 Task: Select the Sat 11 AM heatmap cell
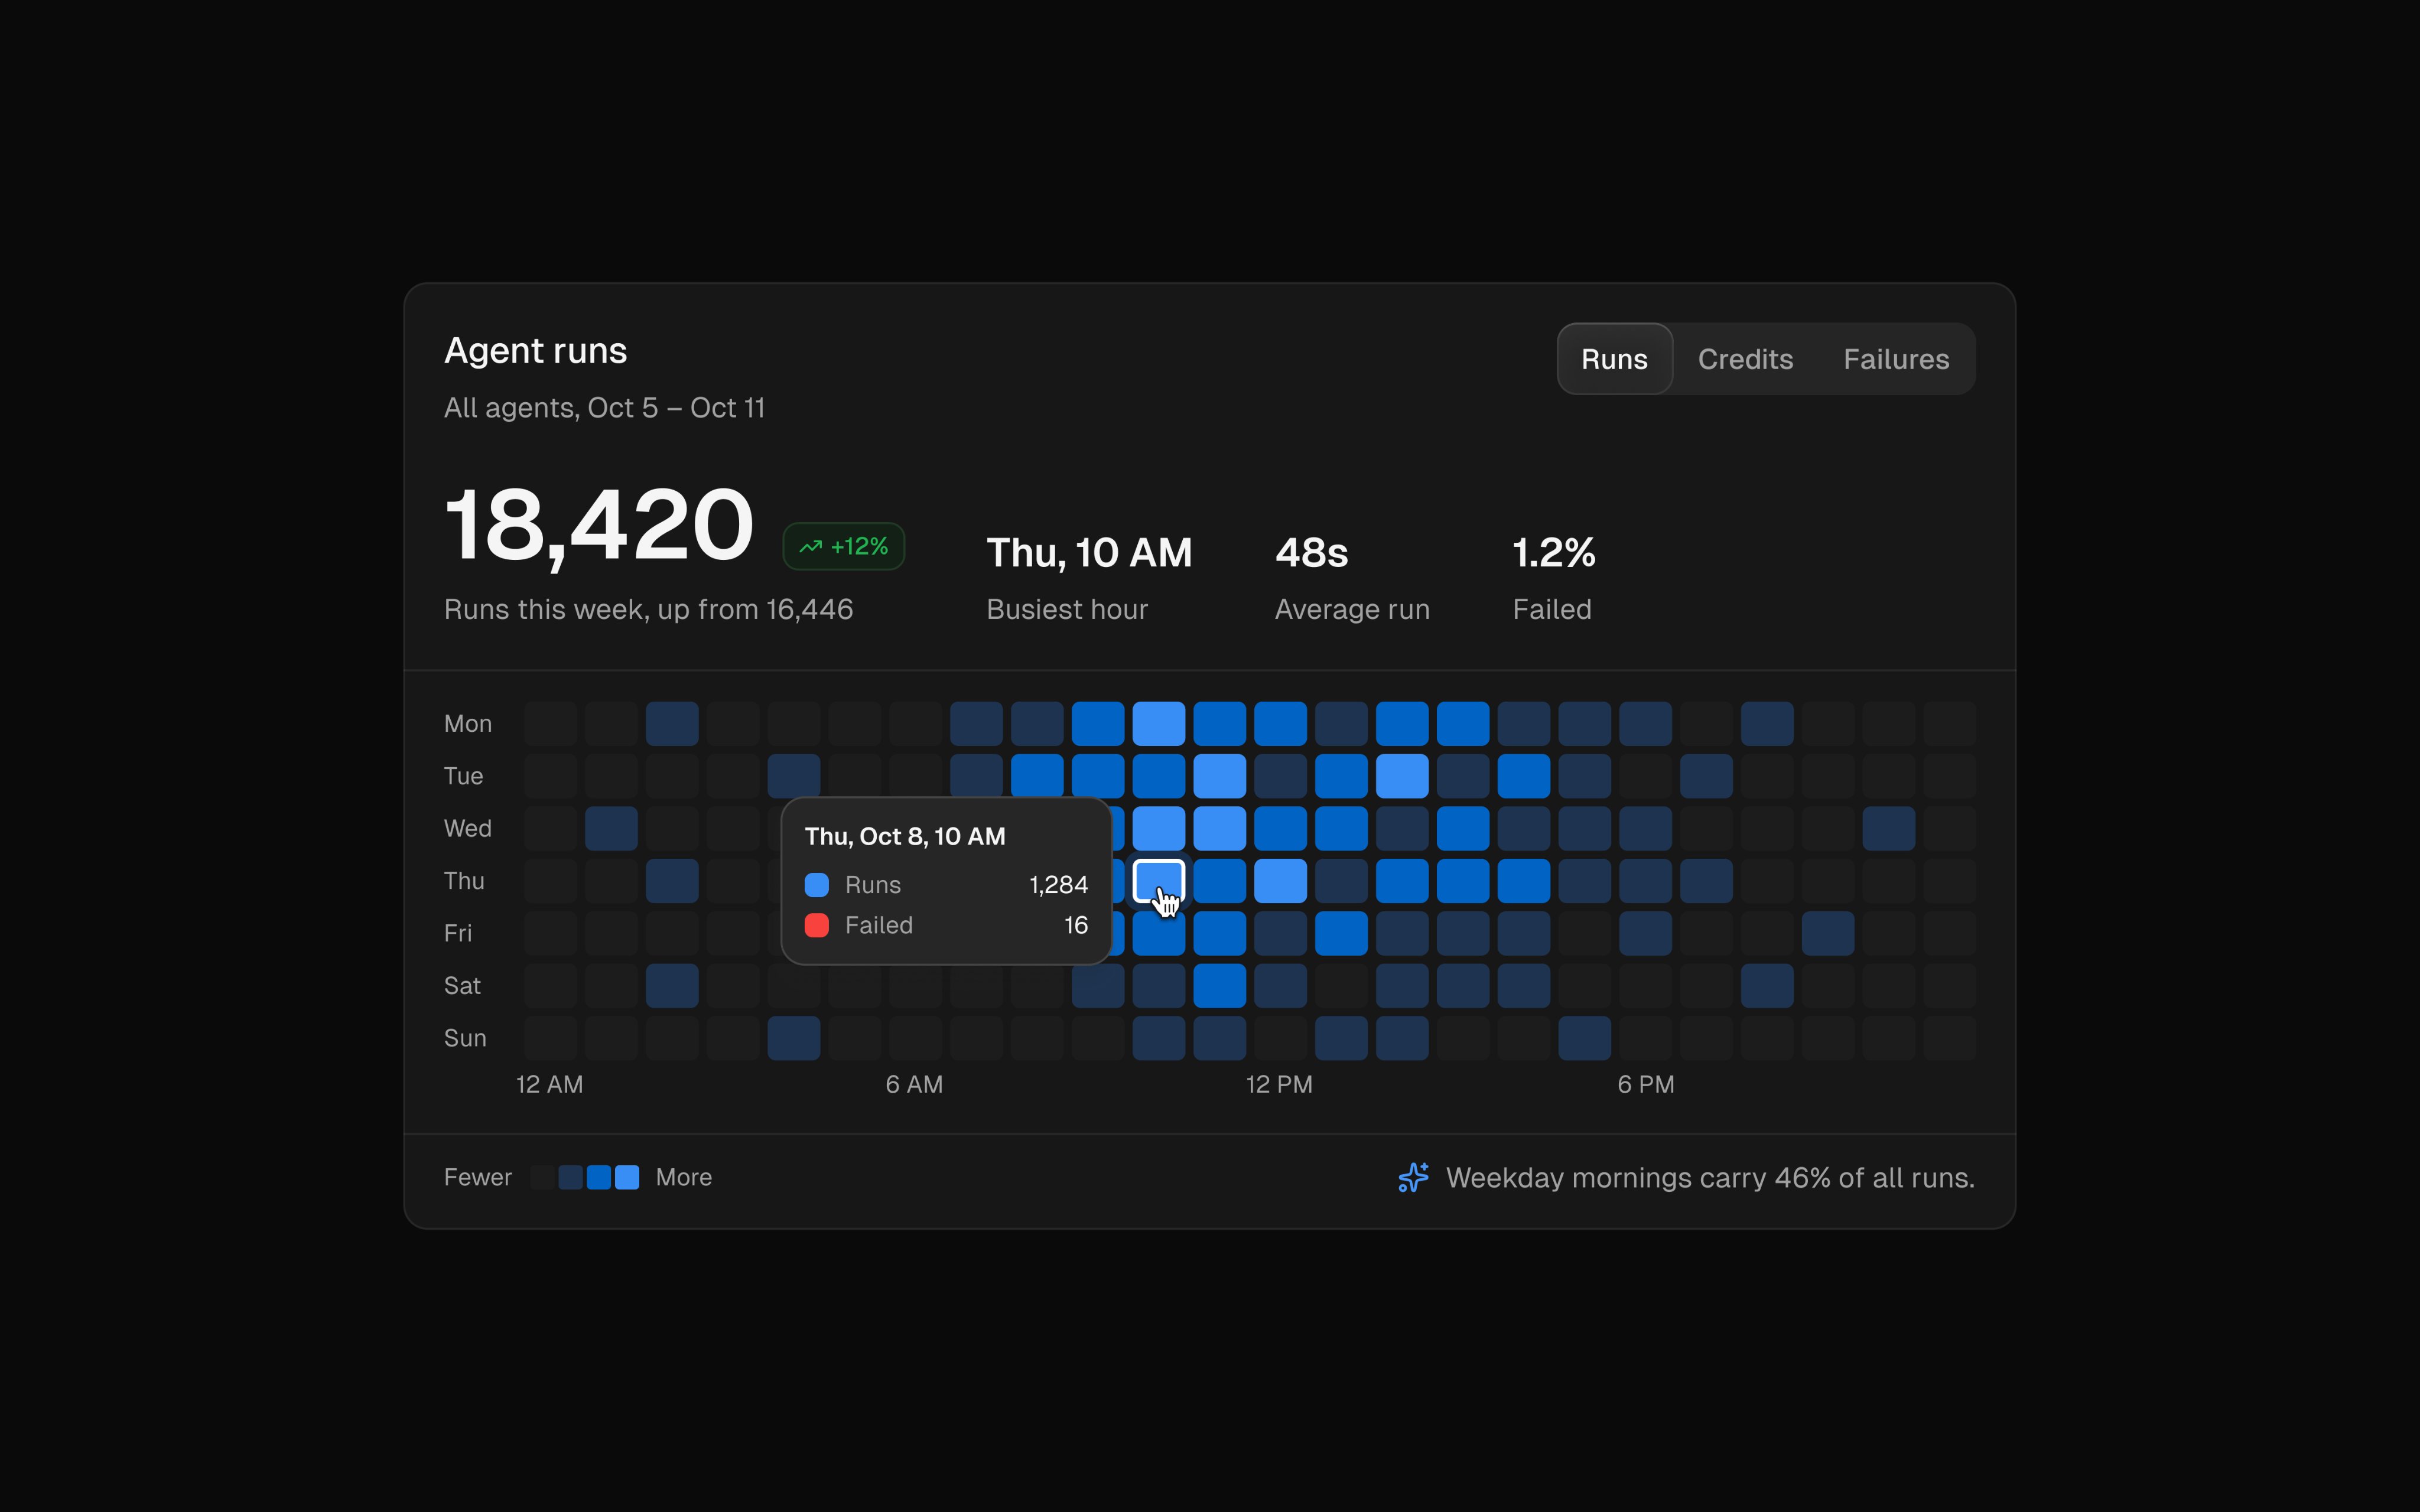click(1220, 986)
